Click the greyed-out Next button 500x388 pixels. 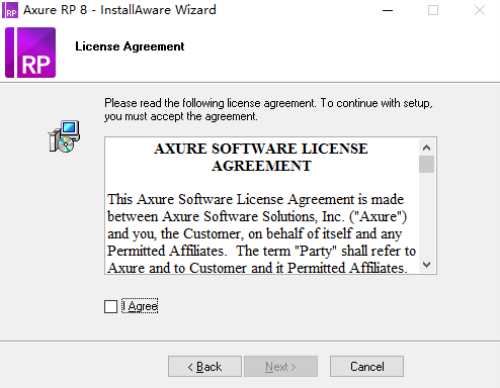(281, 367)
